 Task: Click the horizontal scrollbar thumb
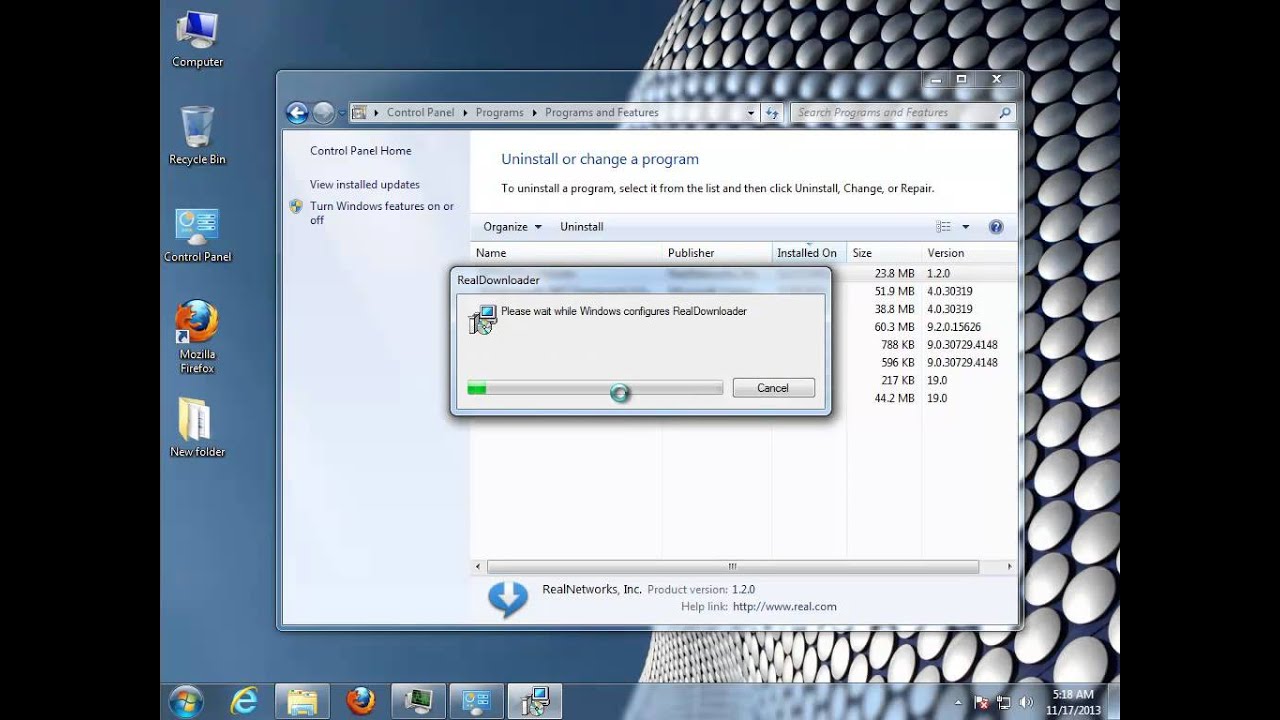coord(732,567)
